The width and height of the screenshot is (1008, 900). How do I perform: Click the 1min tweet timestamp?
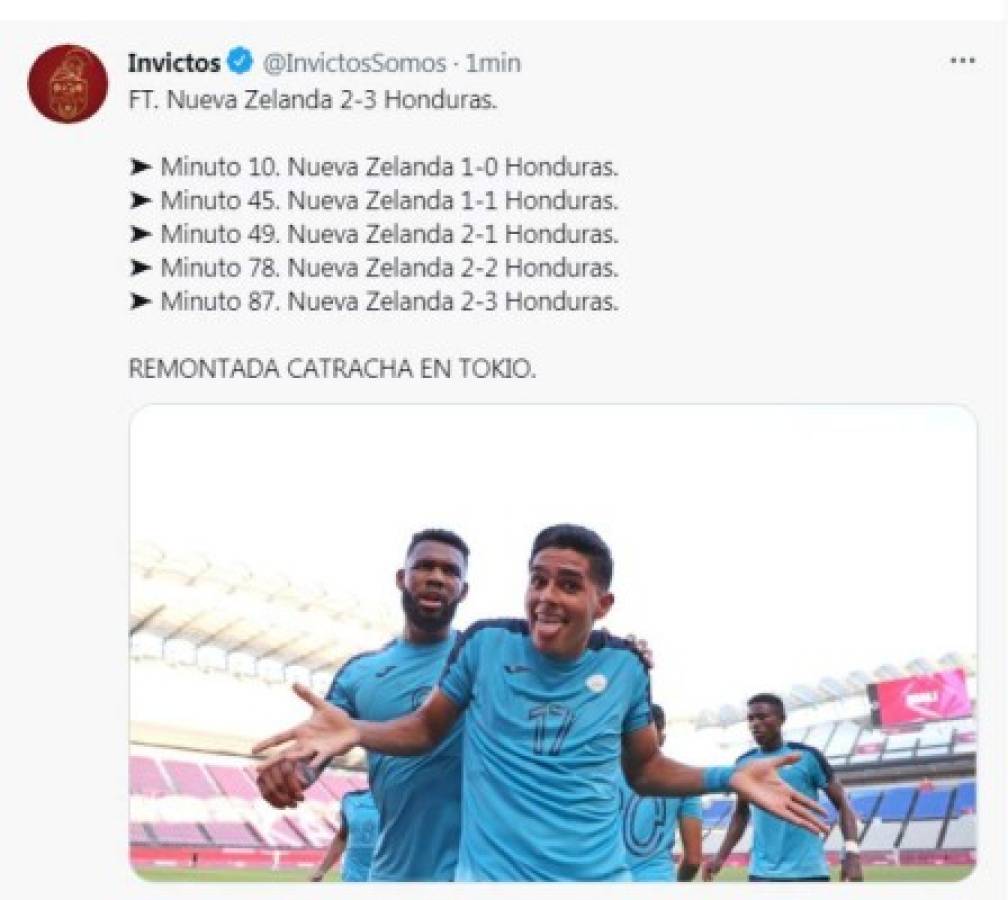[x=493, y=63]
